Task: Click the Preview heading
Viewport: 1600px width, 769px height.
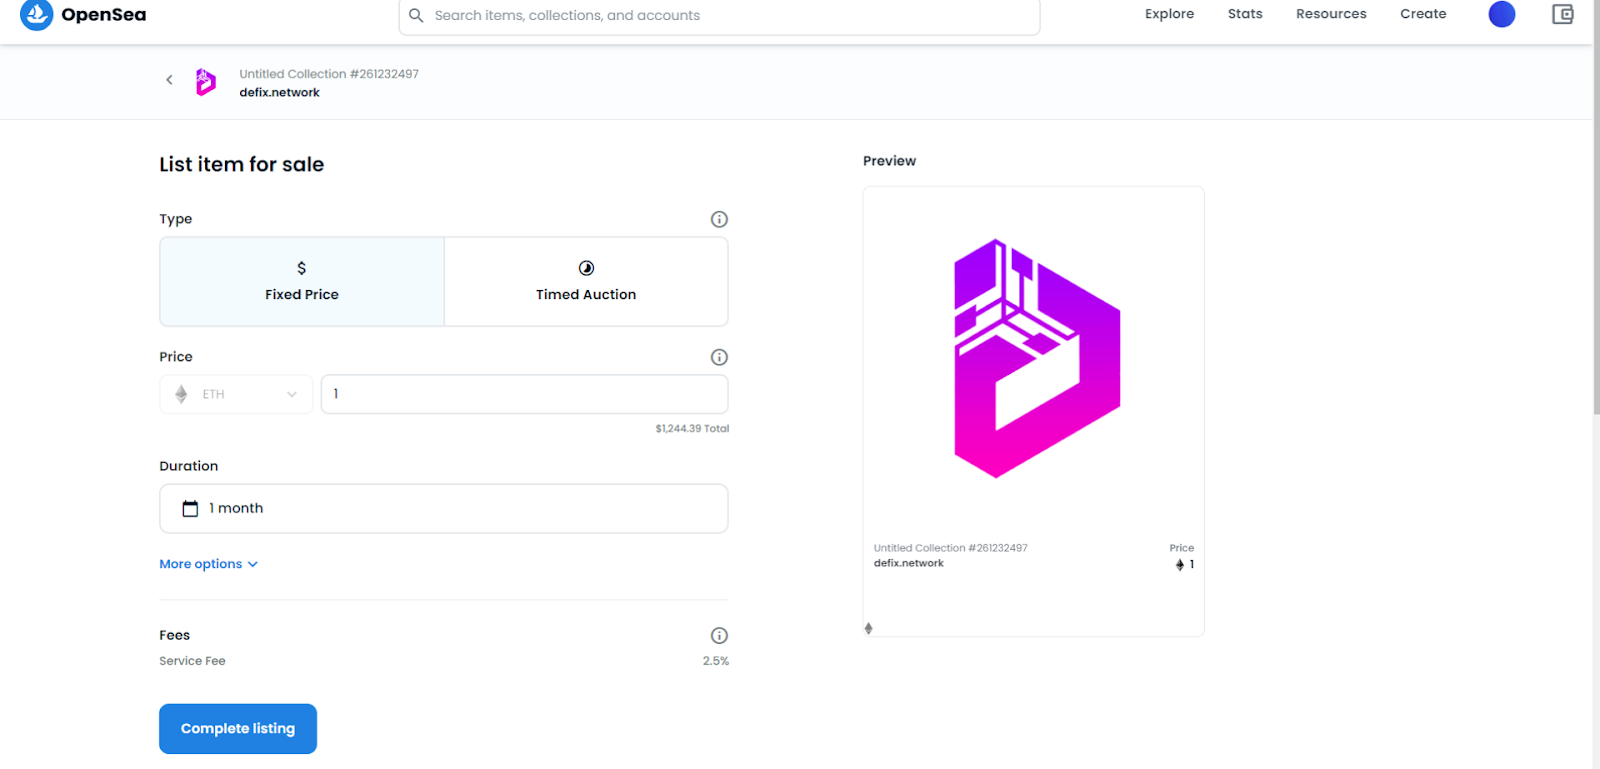Action: tap(889, 161)
